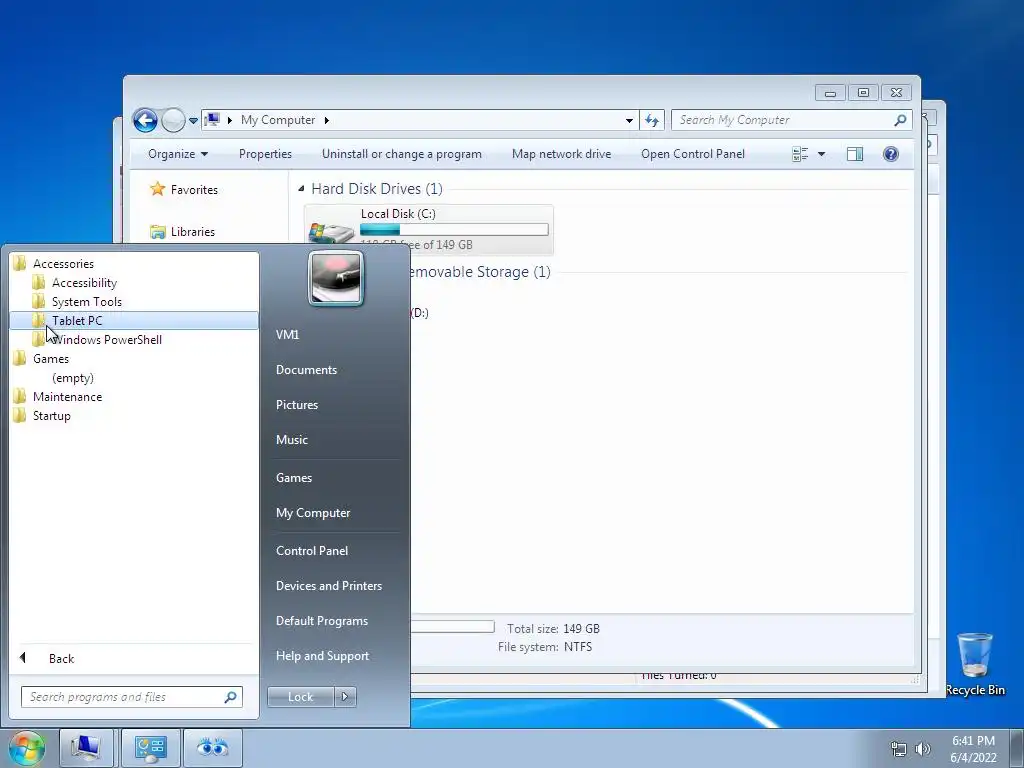The height and width of the screenshot is (768, 1024).
Task: Open network icon in system tray
Action: click(x=899, y=749)
